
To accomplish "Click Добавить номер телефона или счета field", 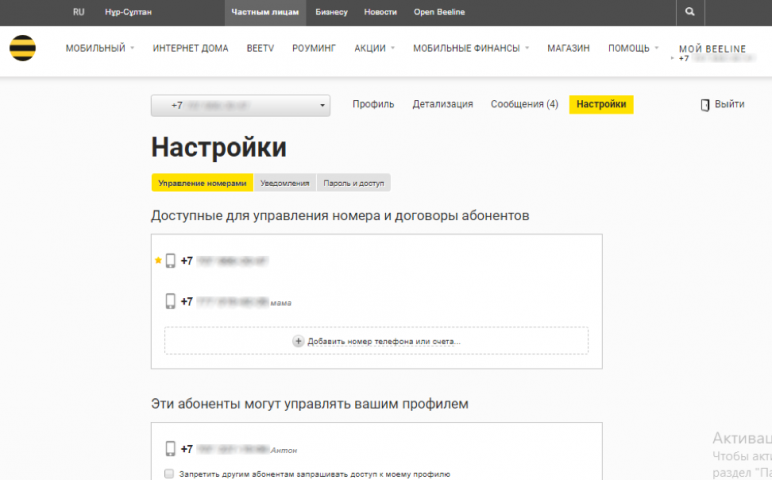I will [x=376, y=341].
